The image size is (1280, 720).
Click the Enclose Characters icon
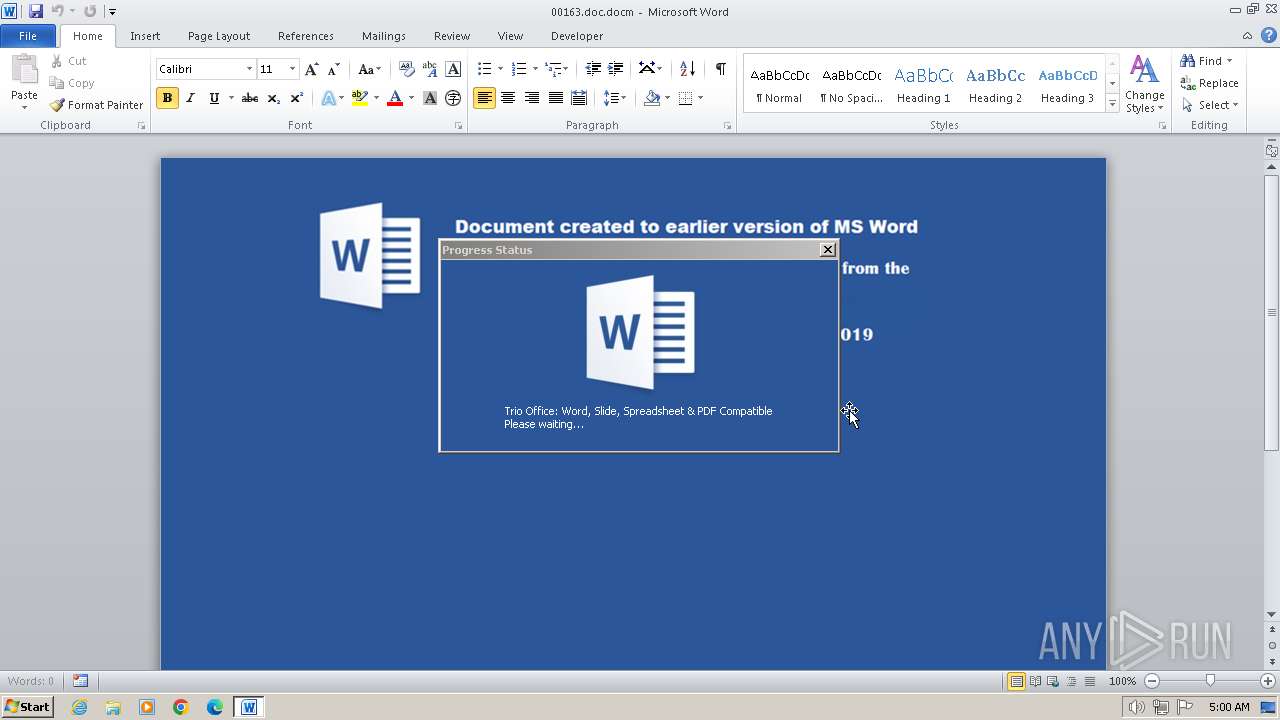(453, 98)
